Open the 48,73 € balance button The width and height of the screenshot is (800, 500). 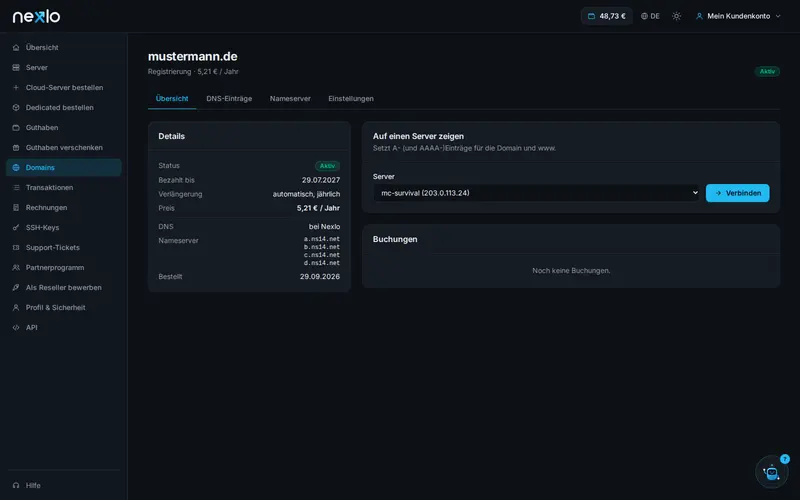tap(607, 16)
